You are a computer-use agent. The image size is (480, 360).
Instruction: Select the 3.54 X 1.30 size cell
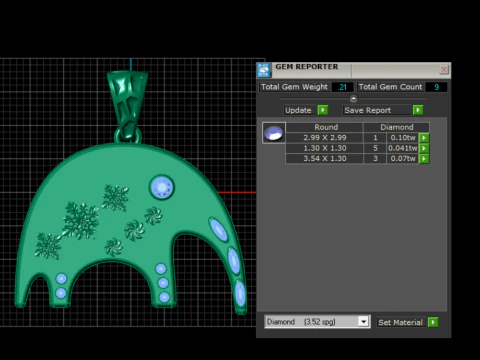[324, 158]
